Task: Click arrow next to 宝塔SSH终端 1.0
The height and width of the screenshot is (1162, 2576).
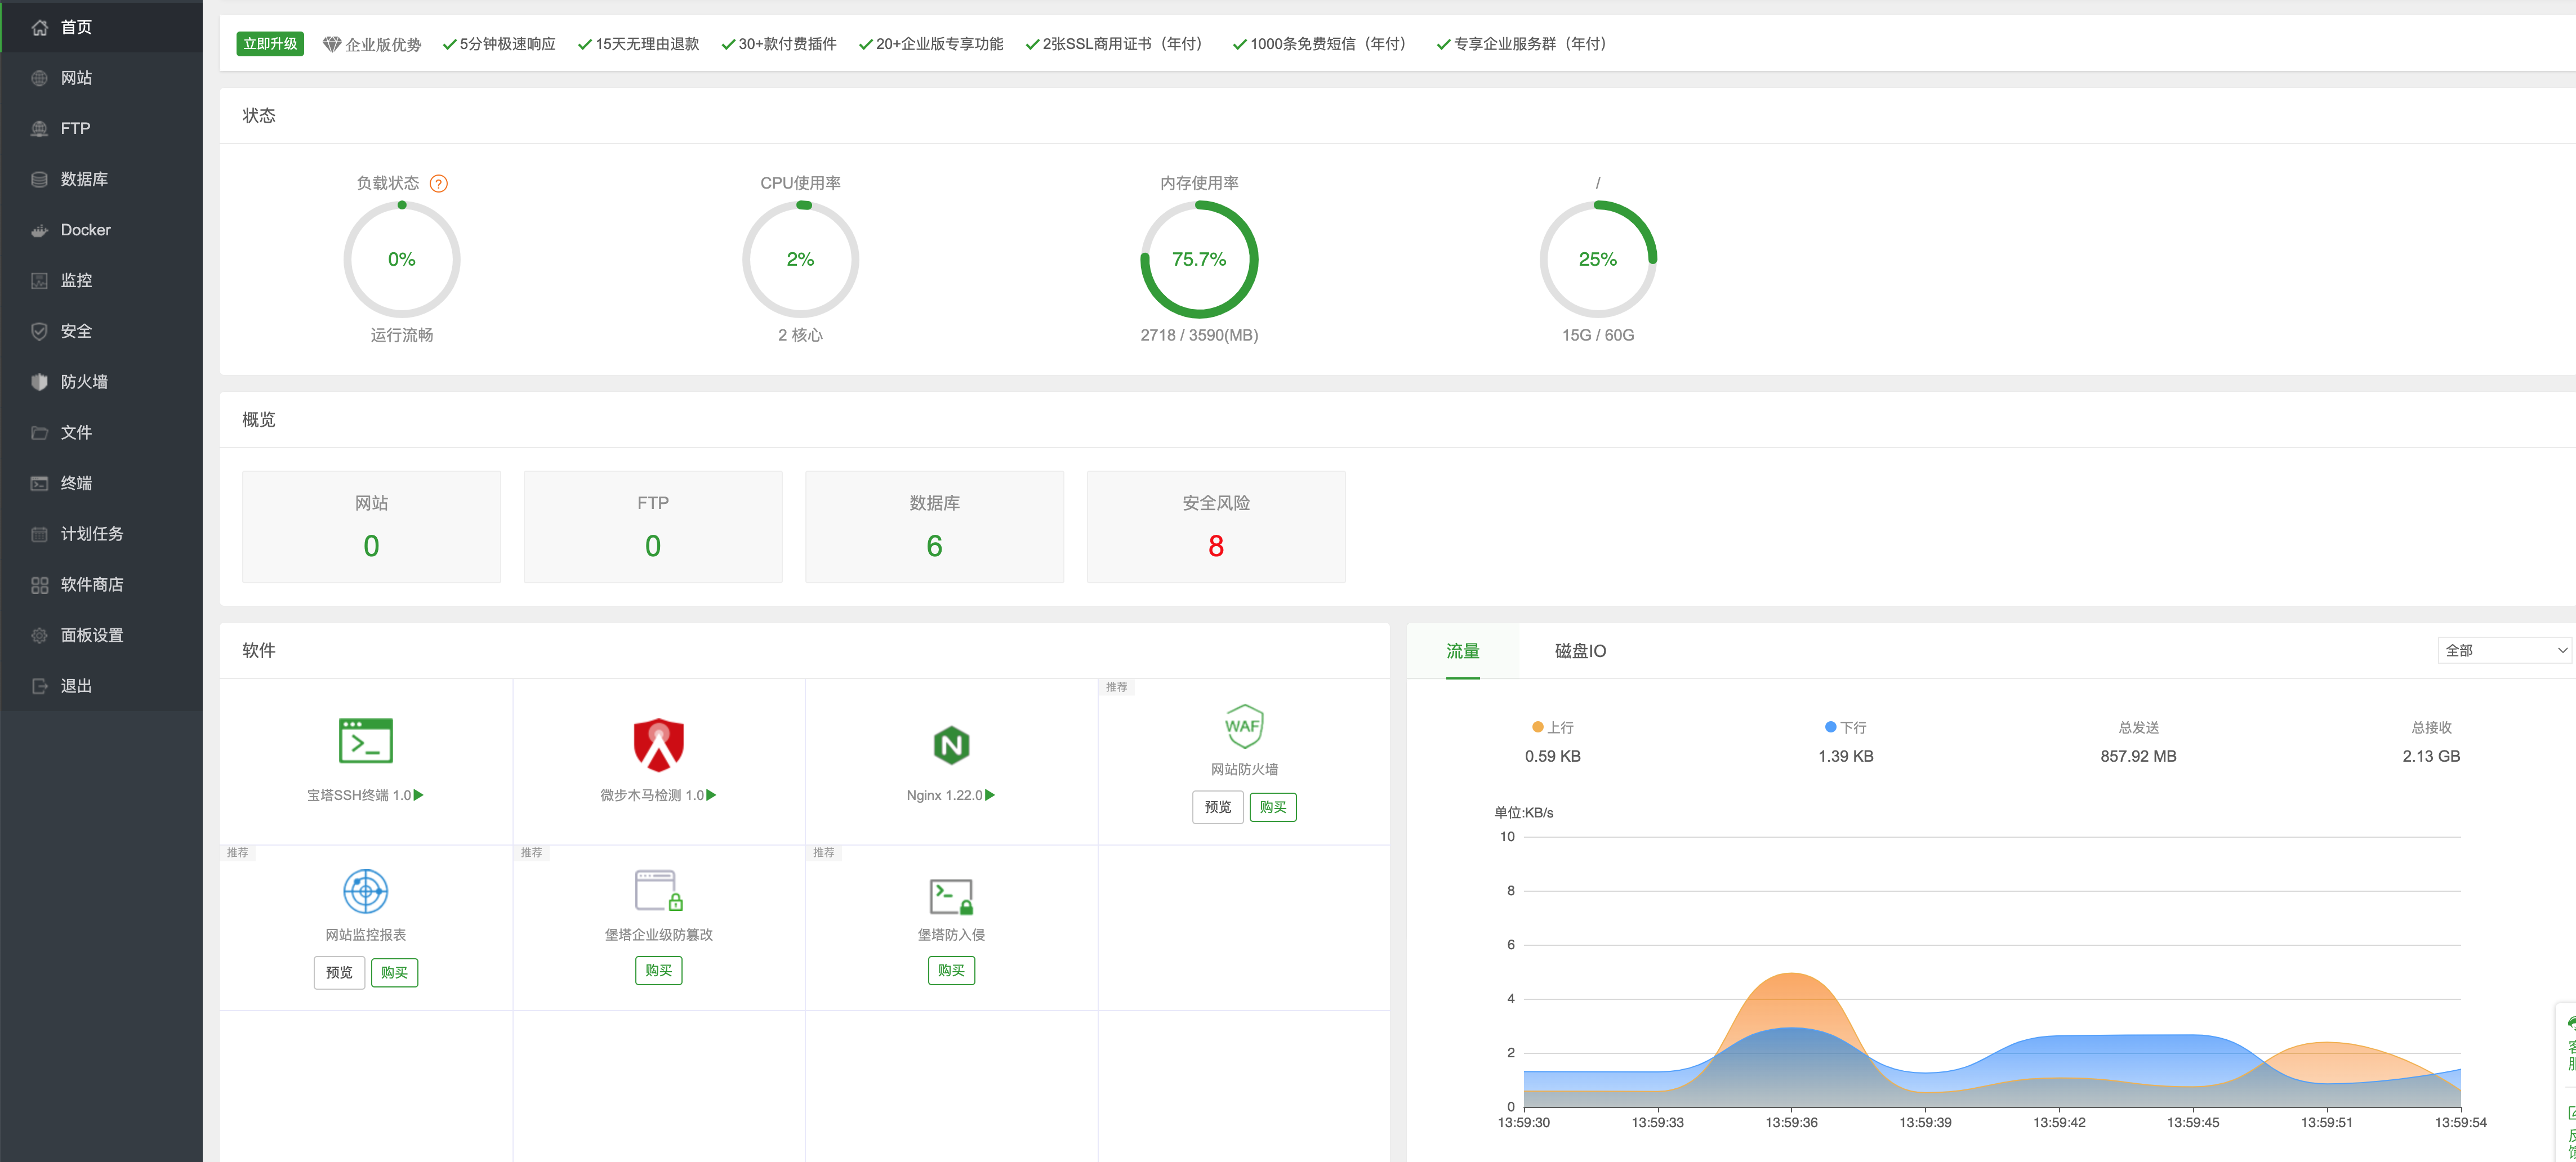Action: (x=419, y=795)
